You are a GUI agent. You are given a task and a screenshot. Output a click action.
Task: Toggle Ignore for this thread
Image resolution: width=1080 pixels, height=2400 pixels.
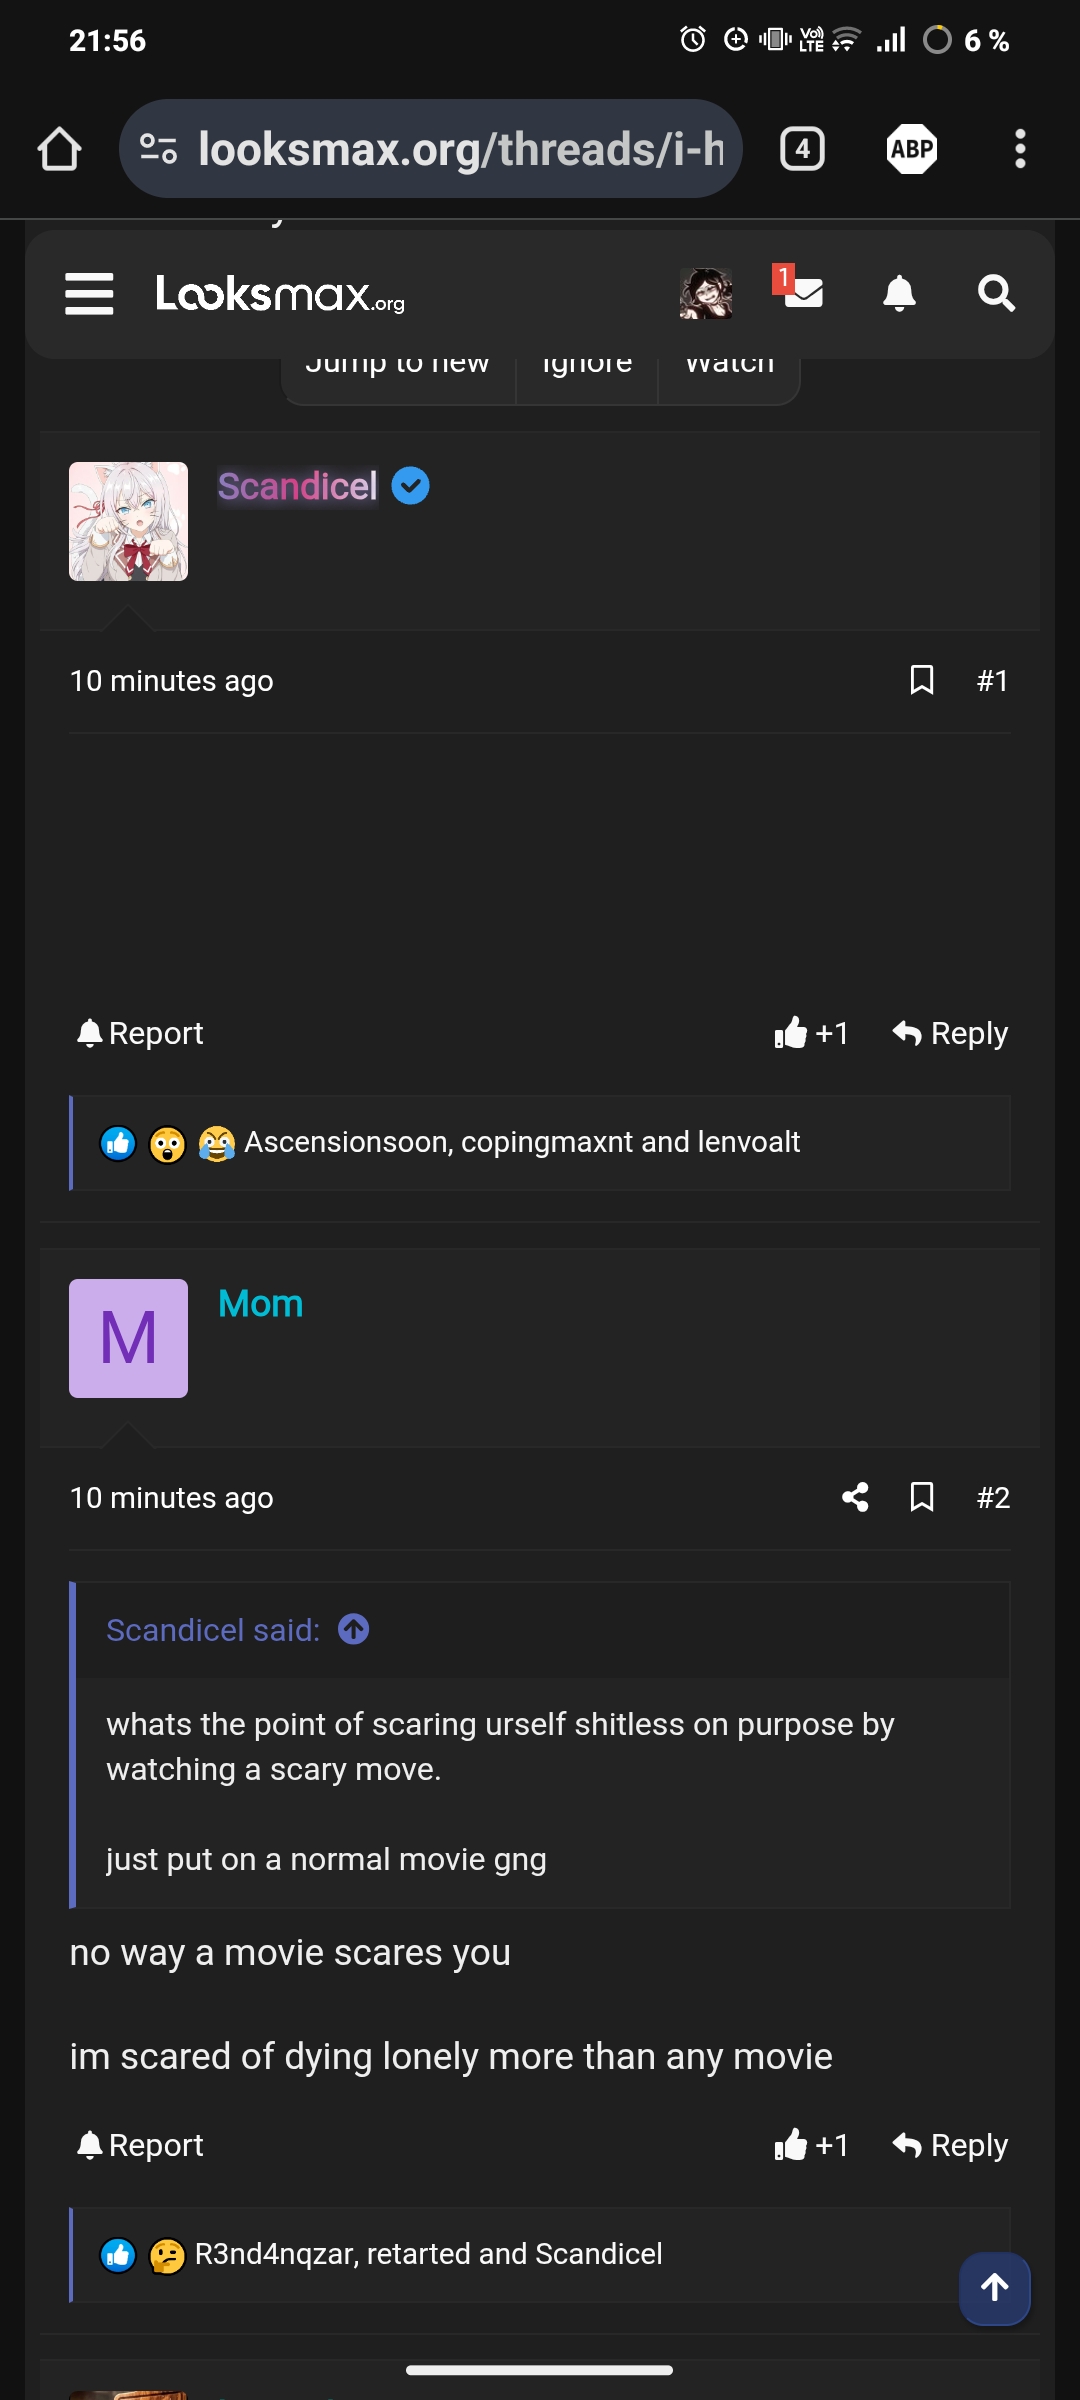585,366
